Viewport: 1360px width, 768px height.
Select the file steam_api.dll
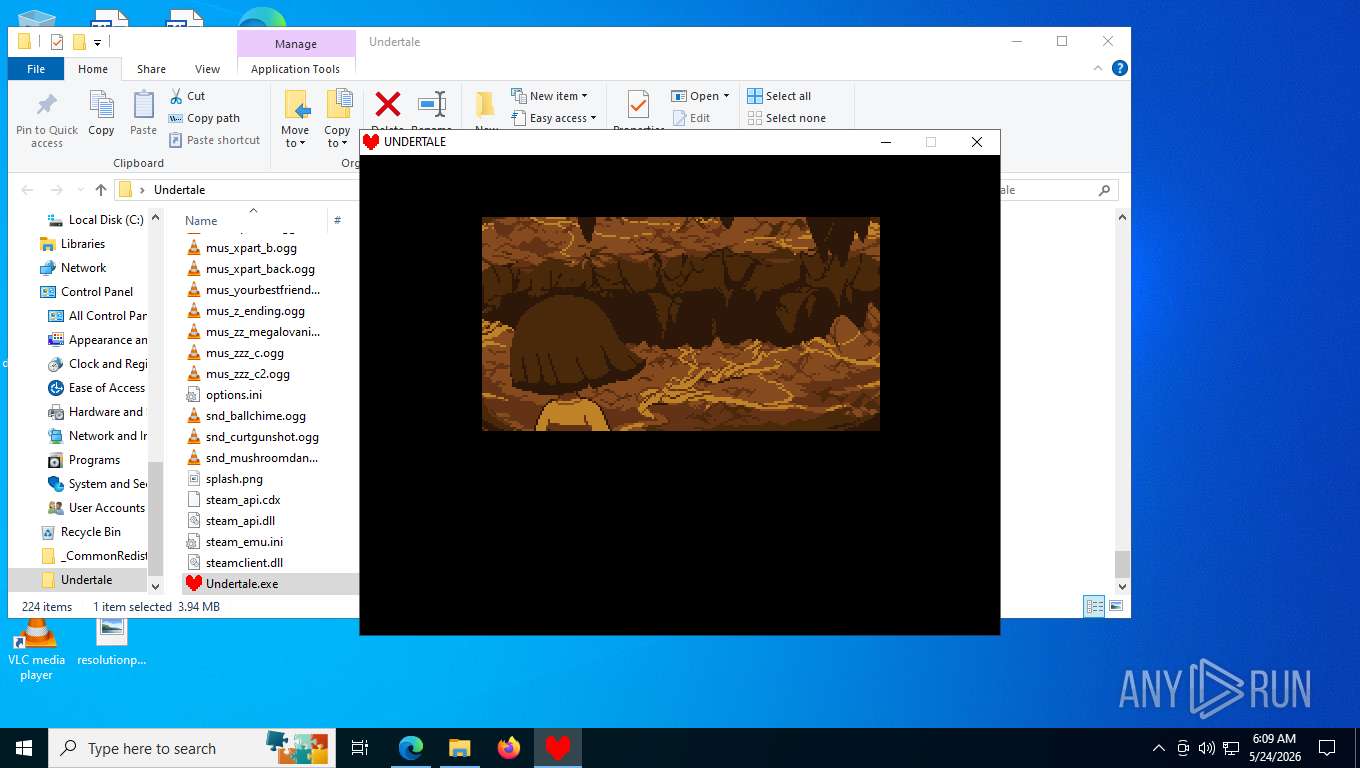point(230,521)
